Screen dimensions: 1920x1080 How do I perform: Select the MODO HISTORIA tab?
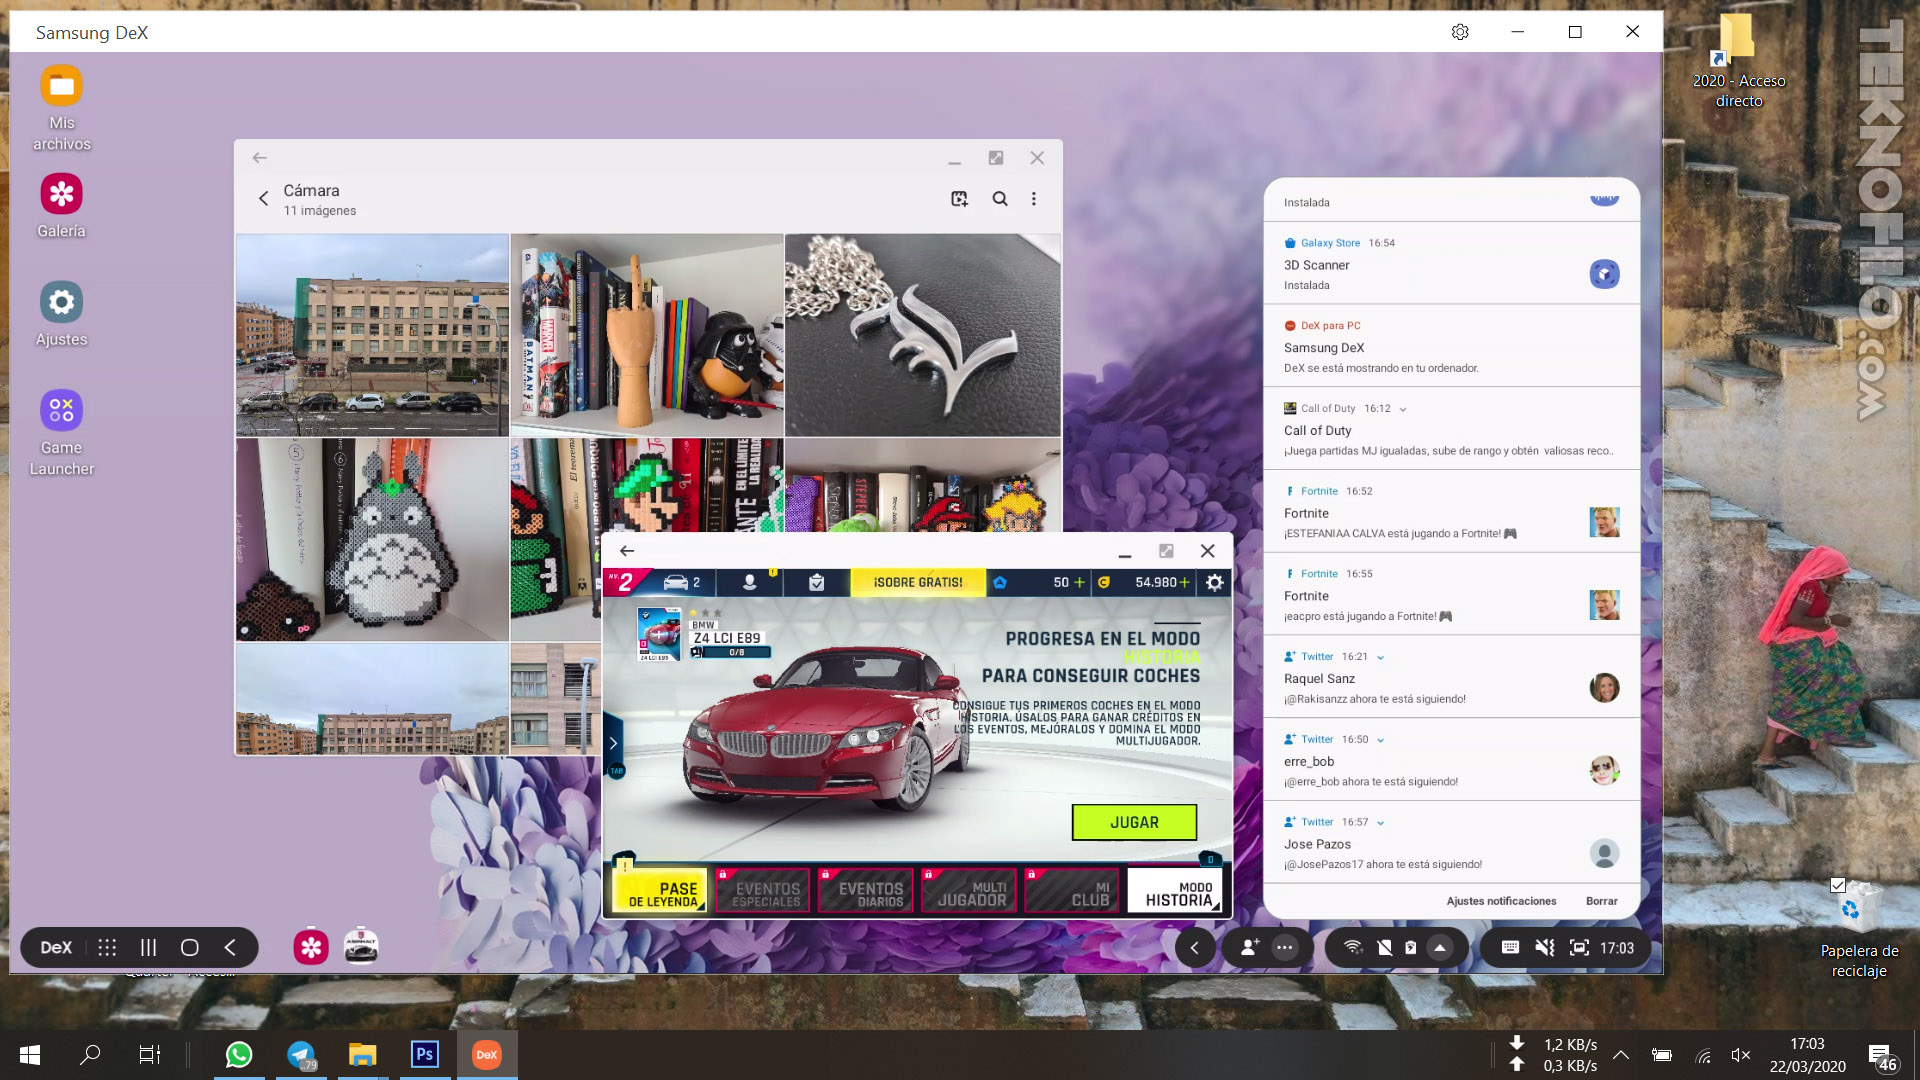pos(1175,890)
